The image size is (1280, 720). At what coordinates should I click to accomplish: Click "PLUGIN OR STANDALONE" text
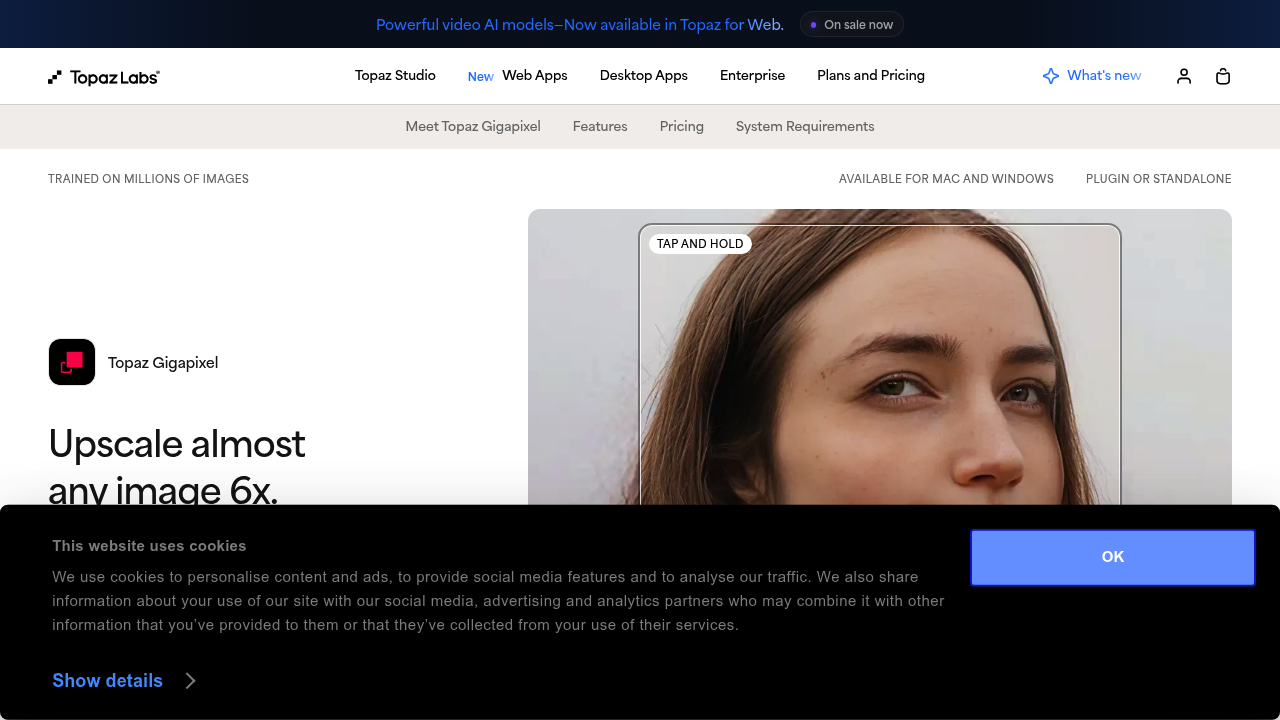1159,179
